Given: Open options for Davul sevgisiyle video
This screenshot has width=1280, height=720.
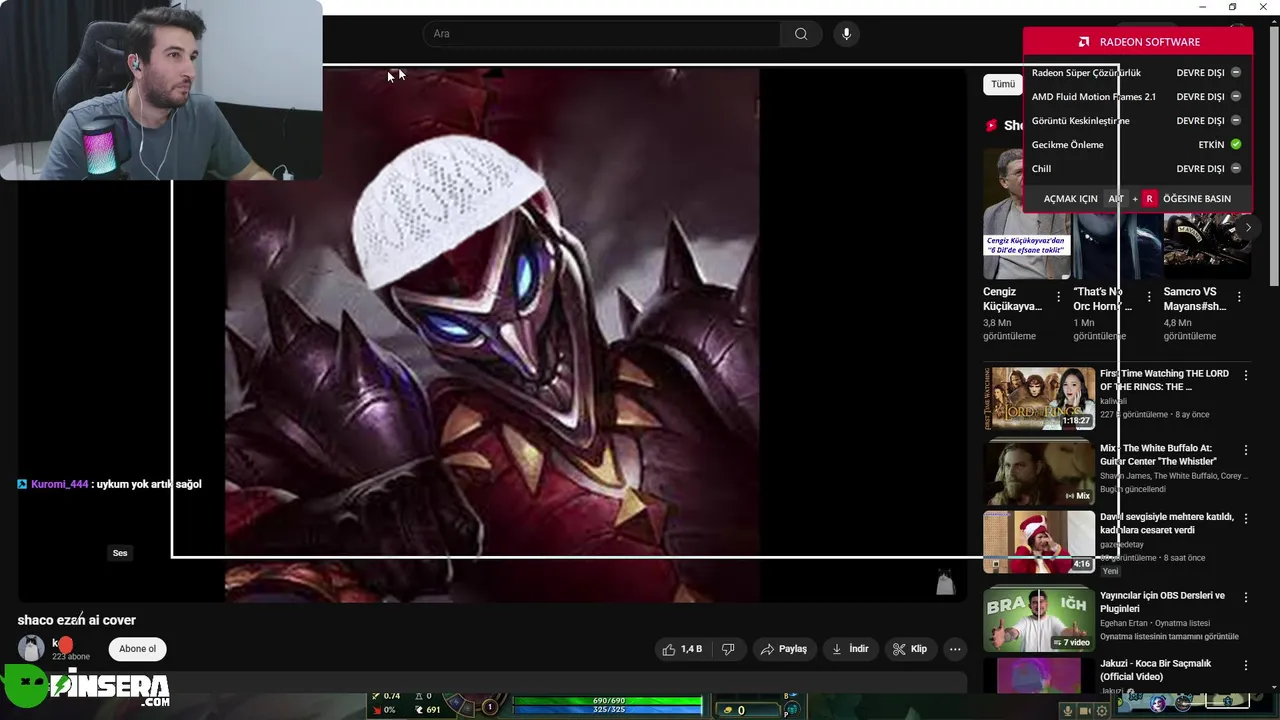Looking at the screenshot, I should (x=1246, y=518).
